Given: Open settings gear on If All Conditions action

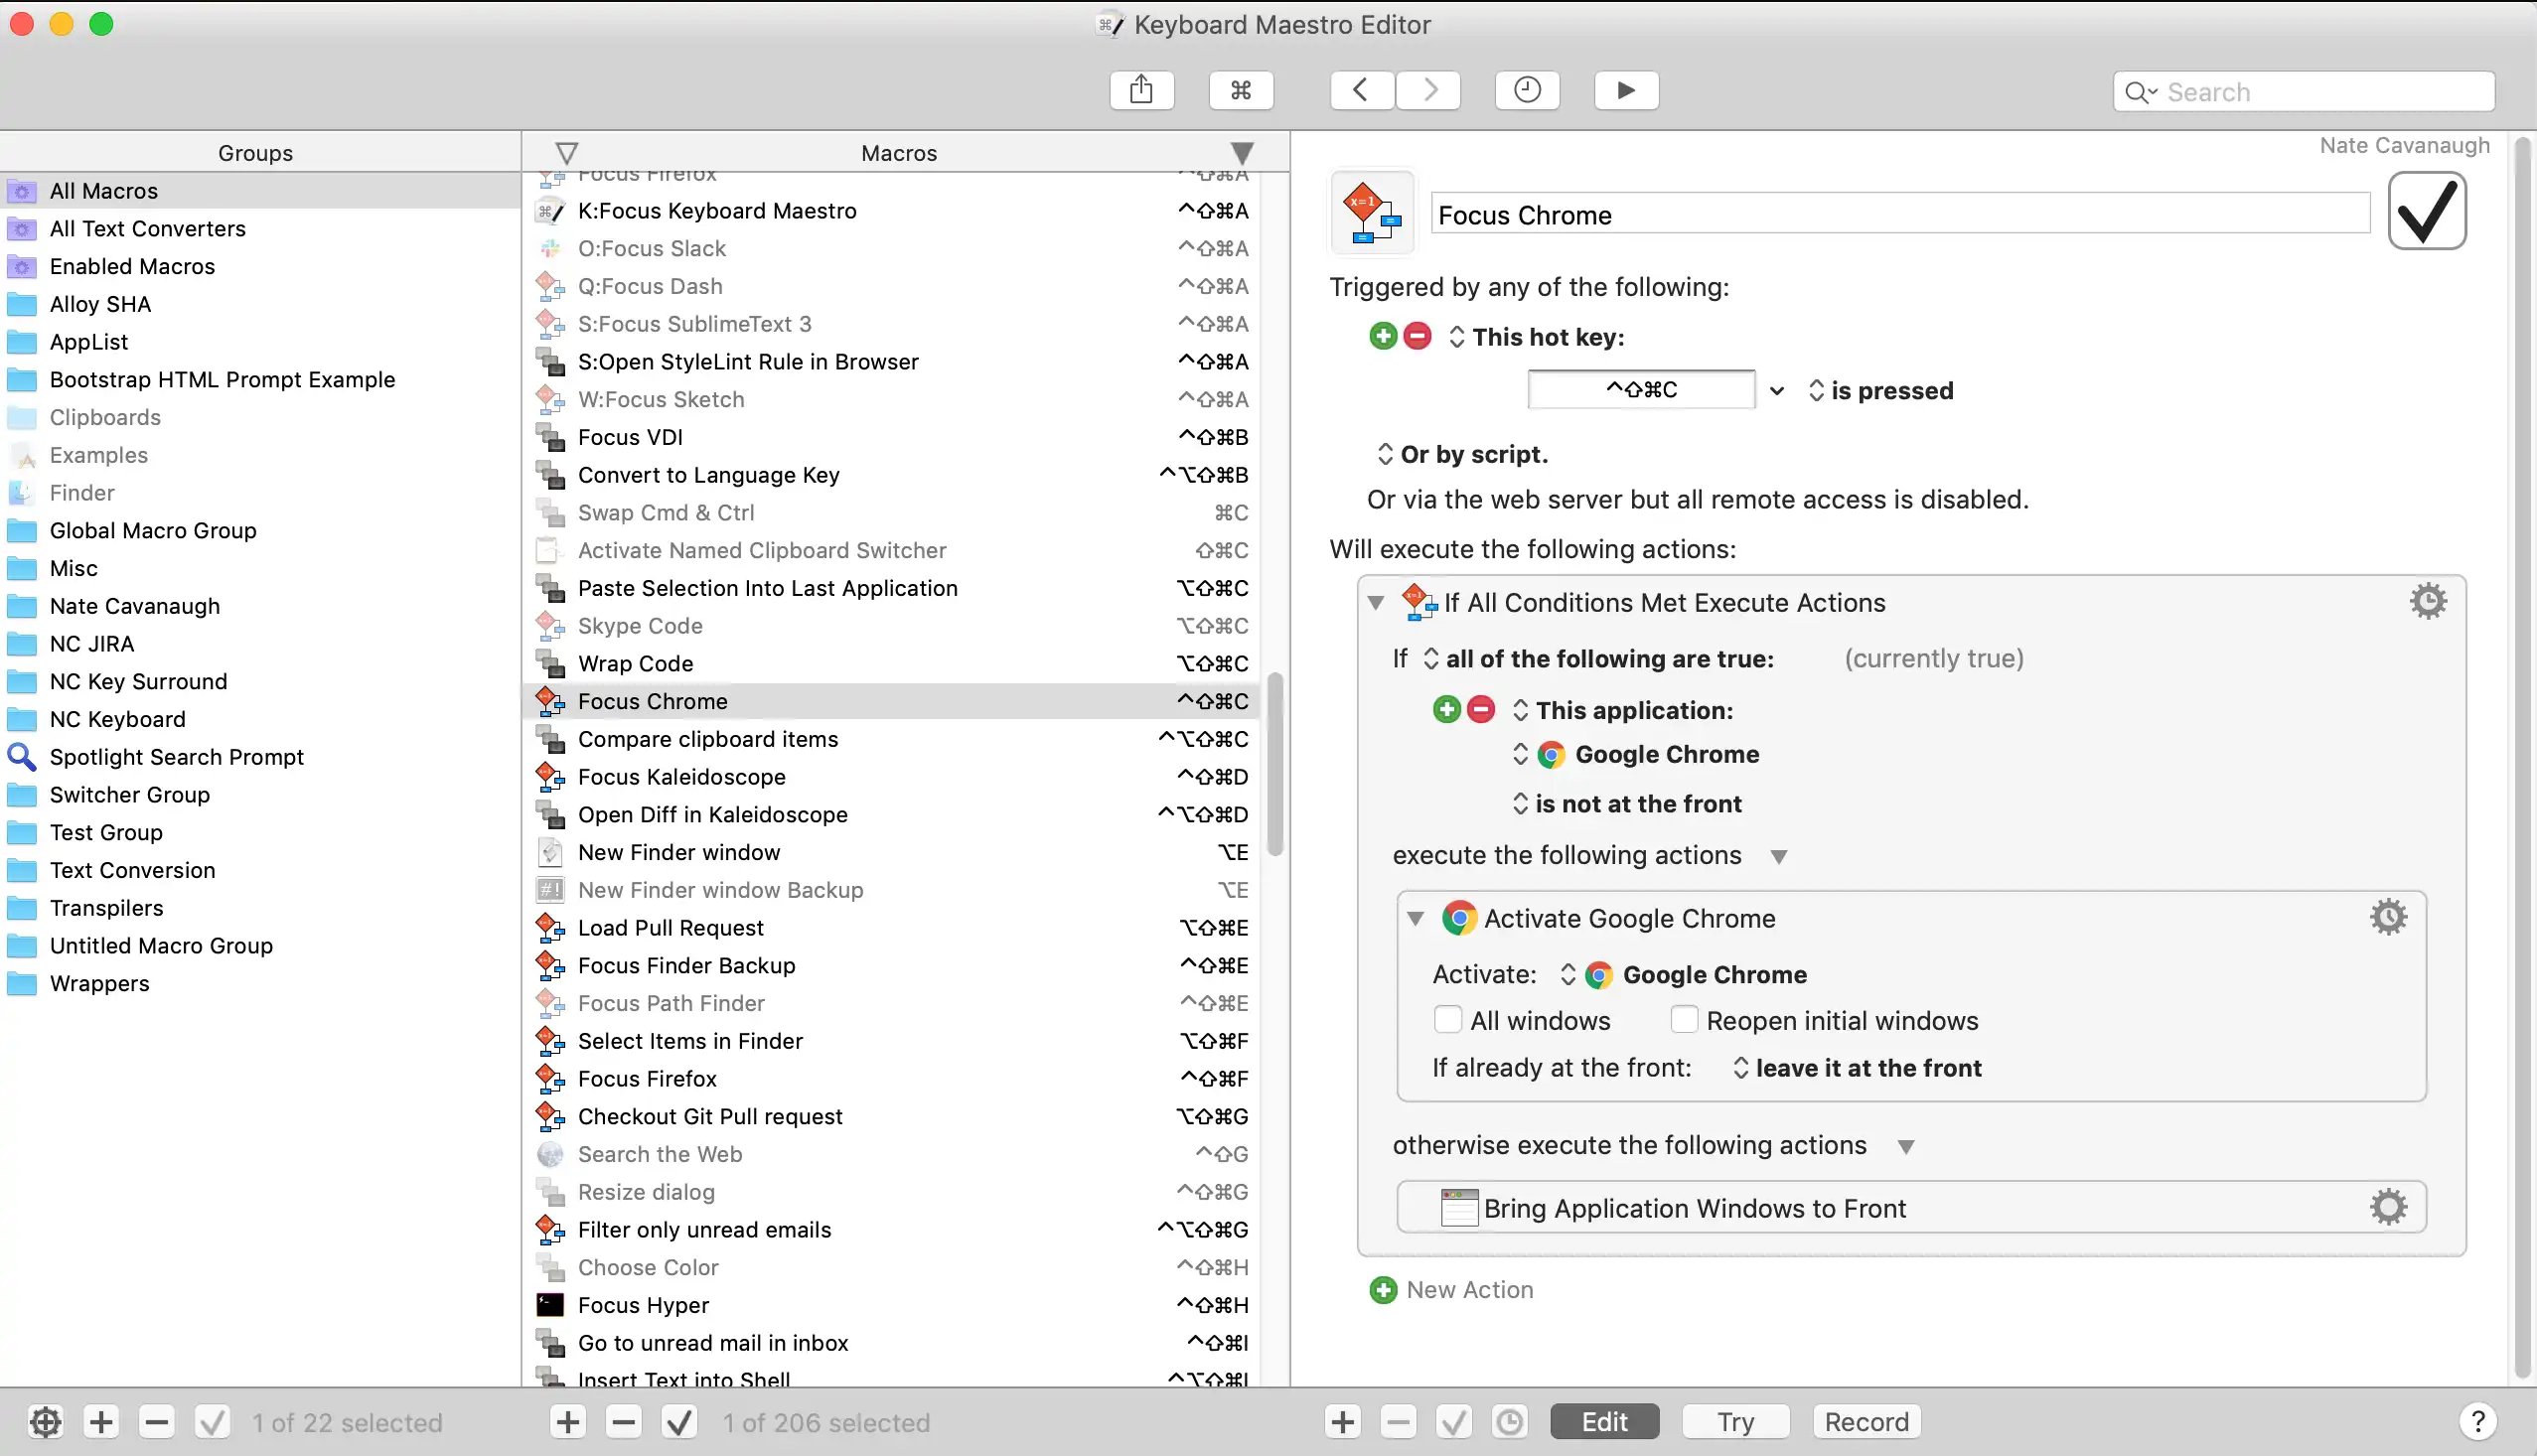Looking at the screenshot, I should [2429, 600].
